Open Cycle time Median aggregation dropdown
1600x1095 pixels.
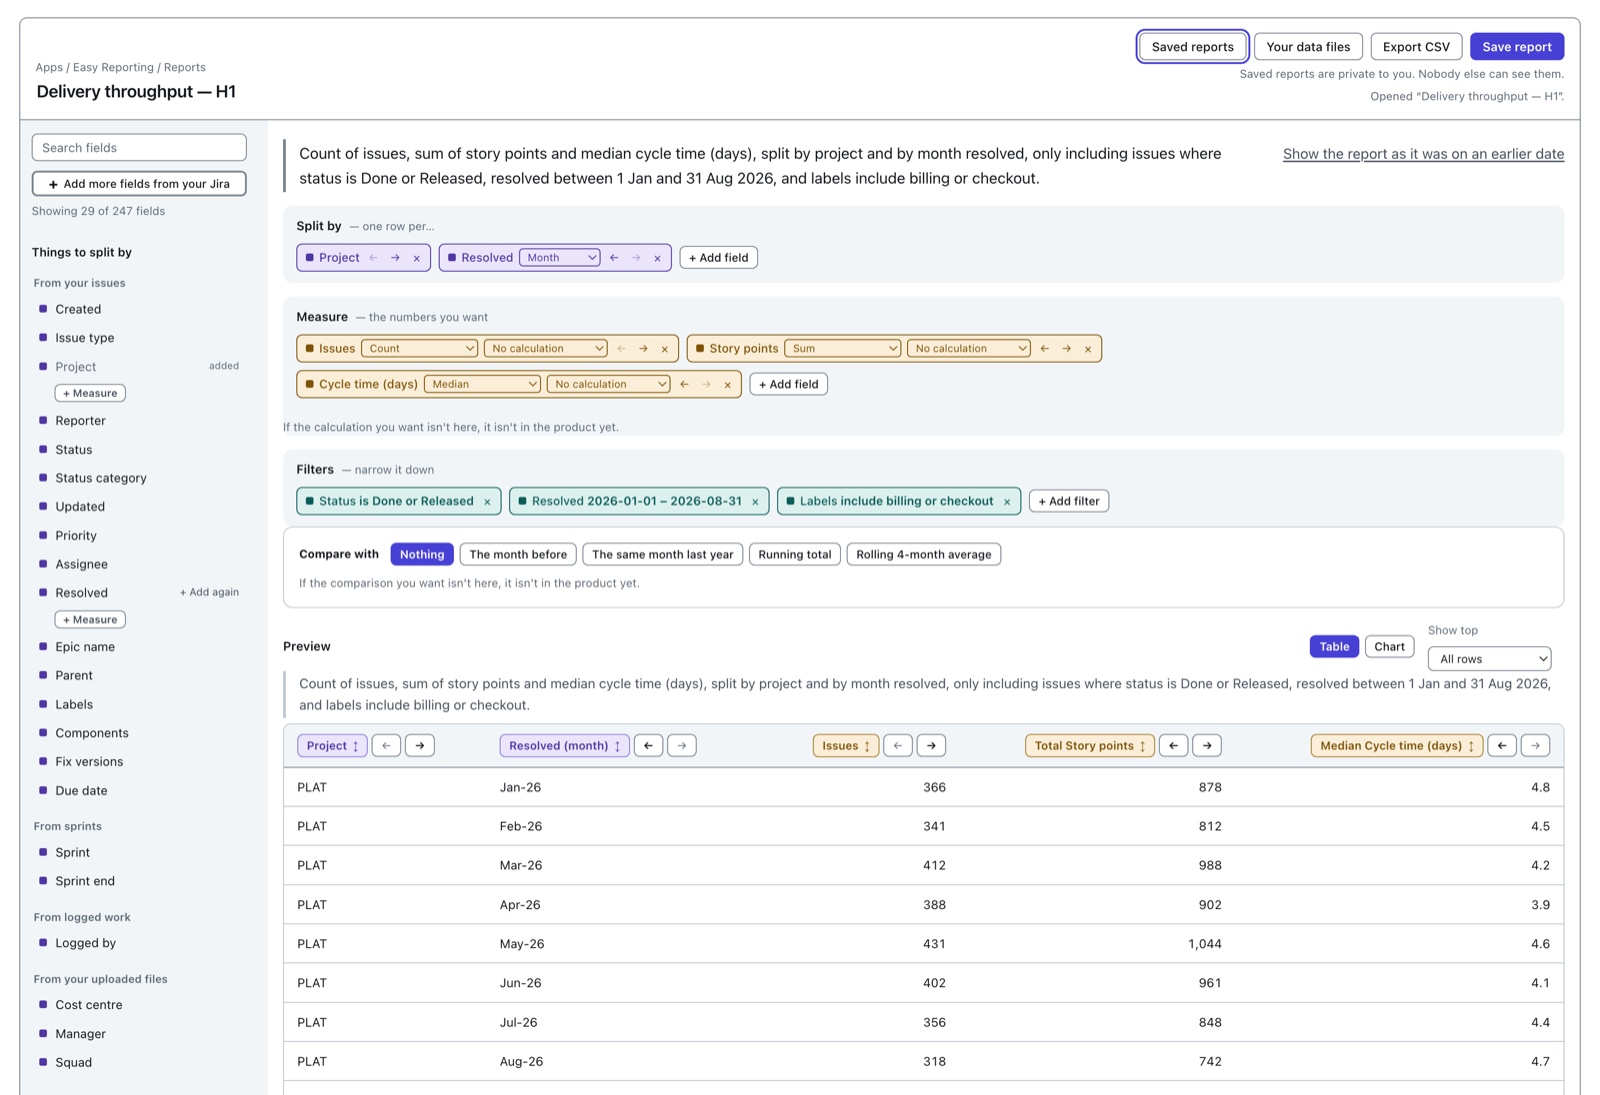pyautogui.click(x=483, y=384)
